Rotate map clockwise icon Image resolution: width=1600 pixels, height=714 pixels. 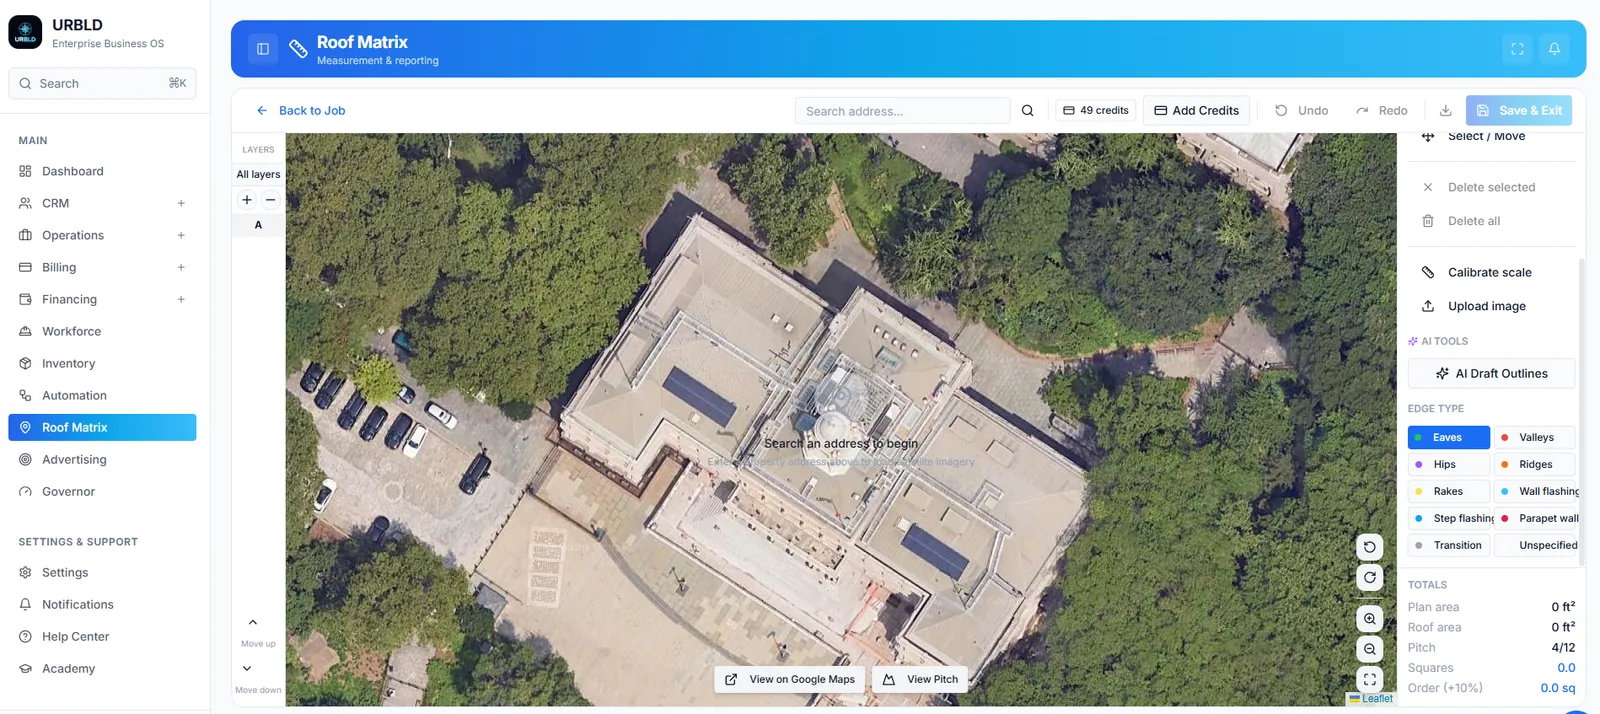(x=1370, y=578)
